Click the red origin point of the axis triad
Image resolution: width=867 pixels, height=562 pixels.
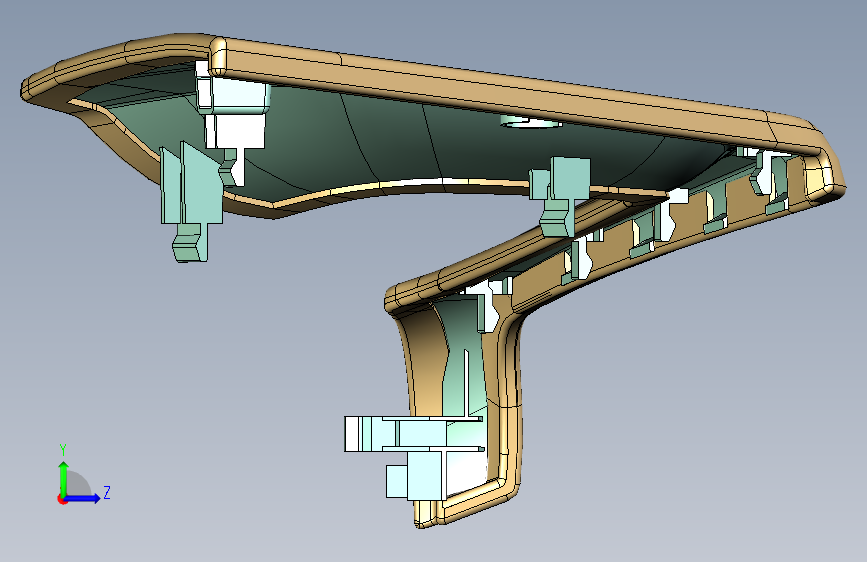point(61,499)
